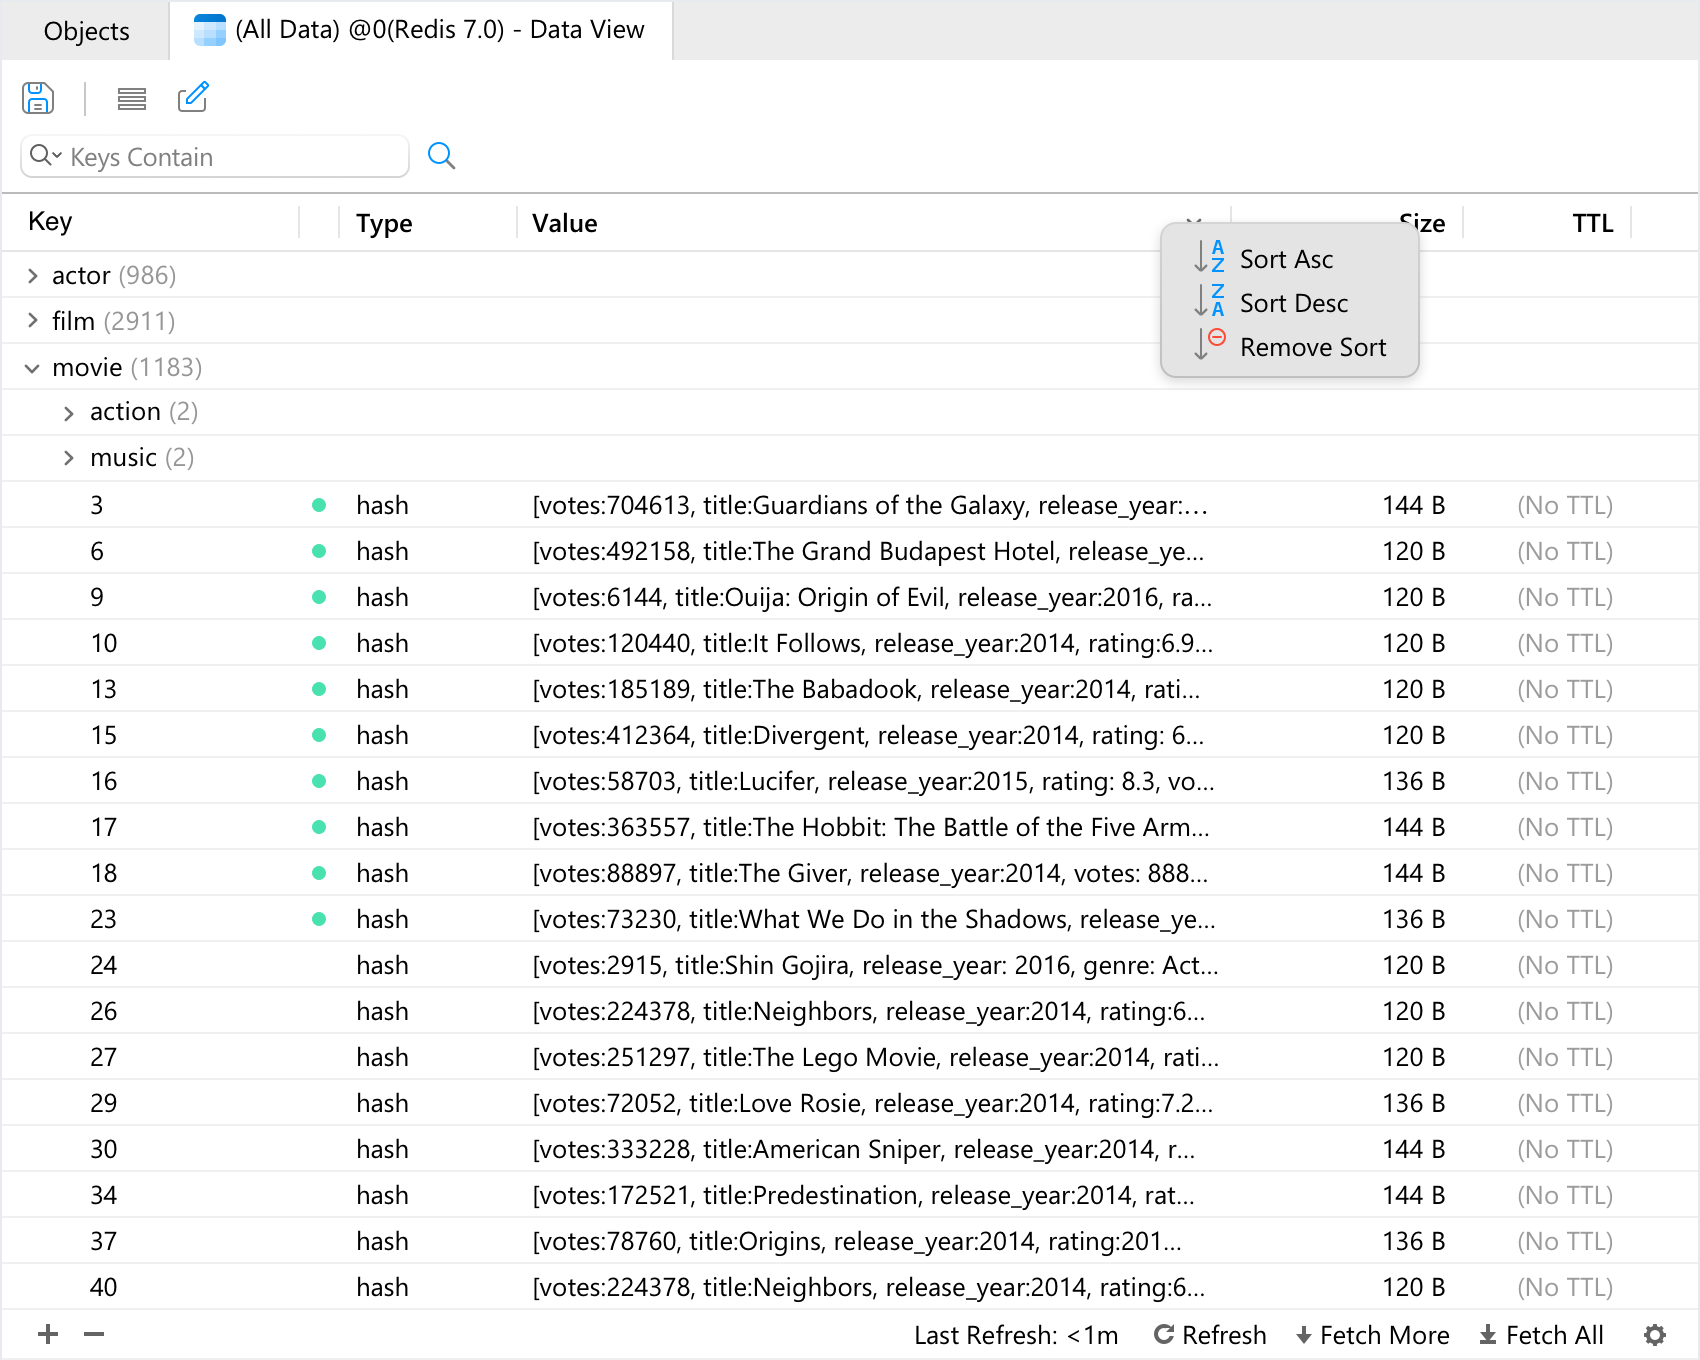Click the green dot of key 17
The width and height of the screenshot is (1700, 1360).
click(x=319, y=827)
